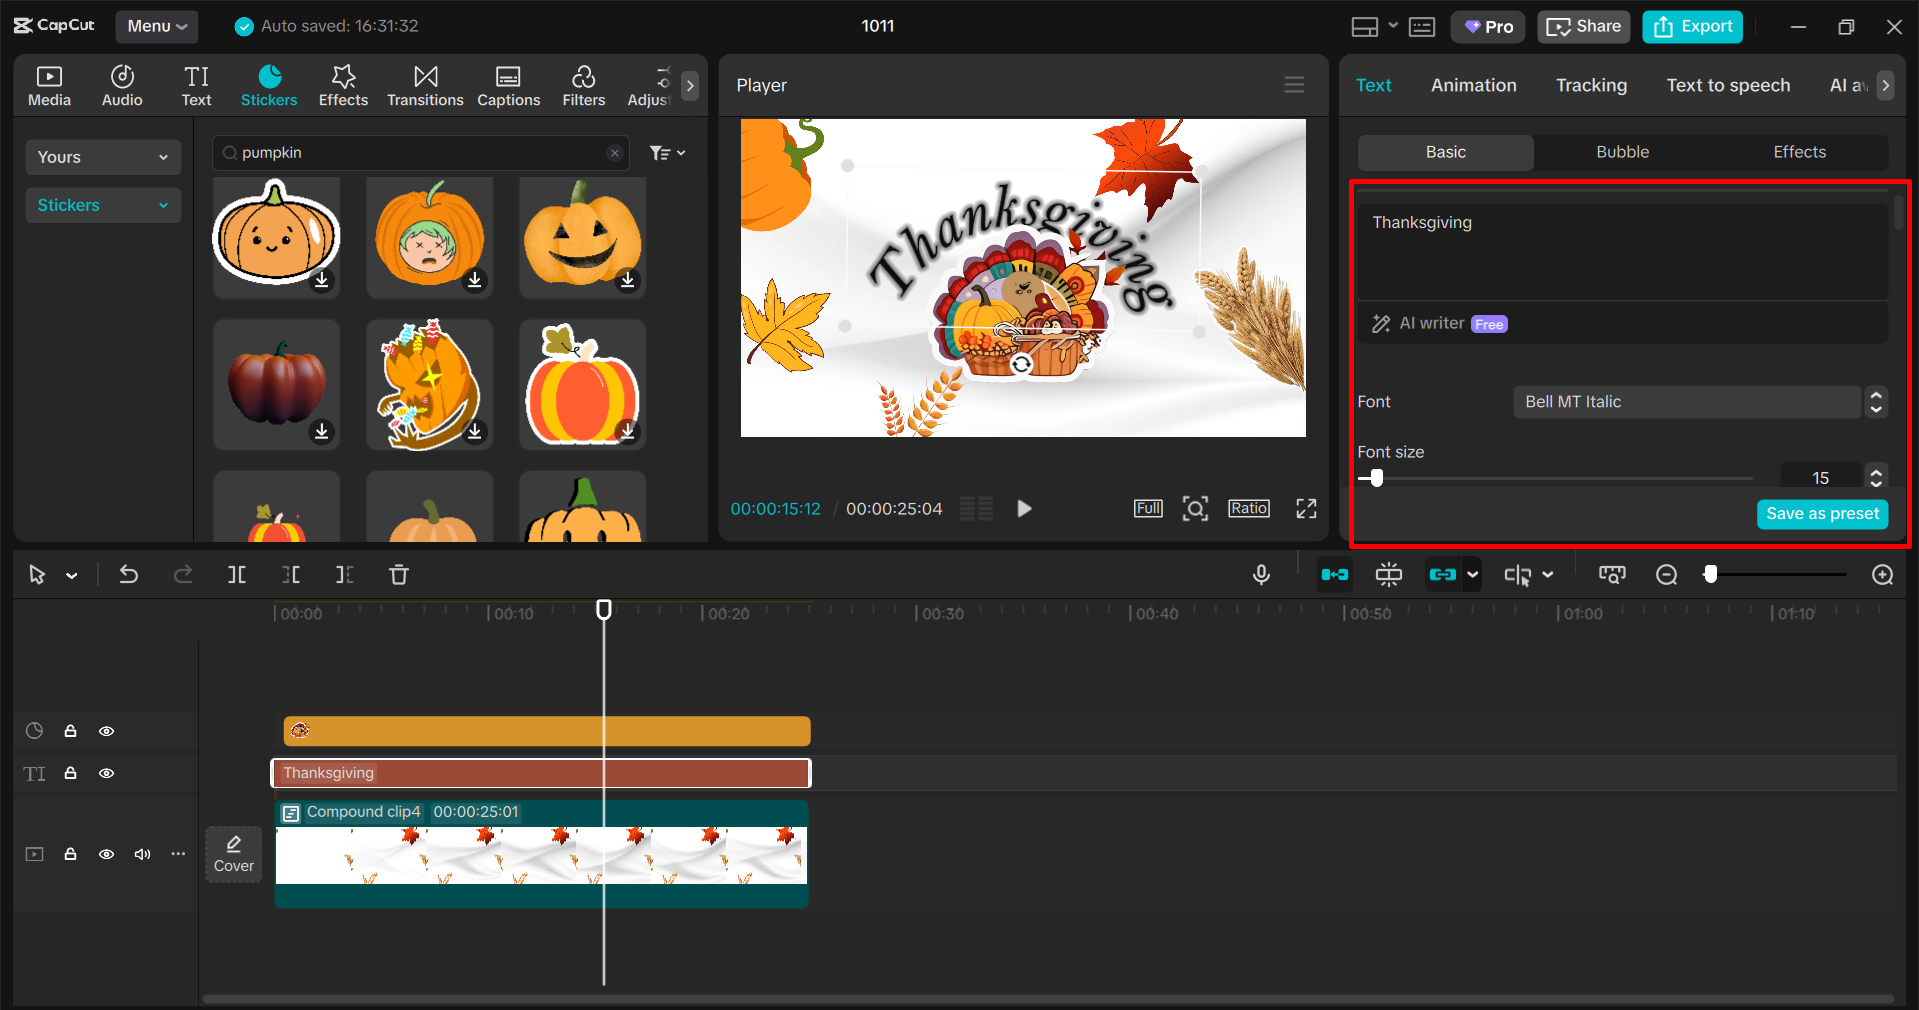Open the sticker search filter options

[666, 152]
